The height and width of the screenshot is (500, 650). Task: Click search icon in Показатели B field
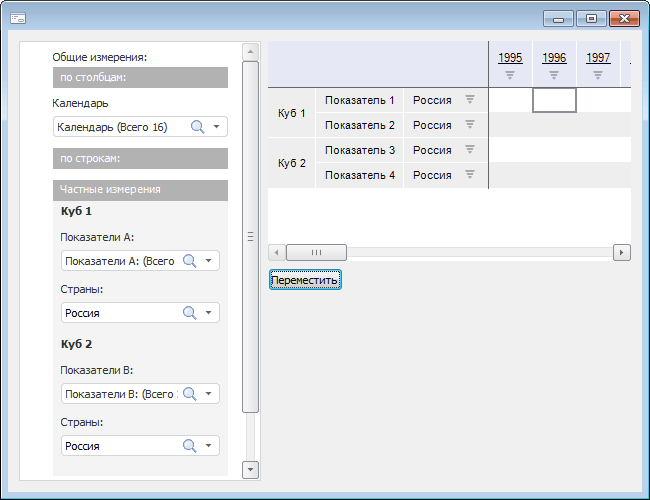189,394
